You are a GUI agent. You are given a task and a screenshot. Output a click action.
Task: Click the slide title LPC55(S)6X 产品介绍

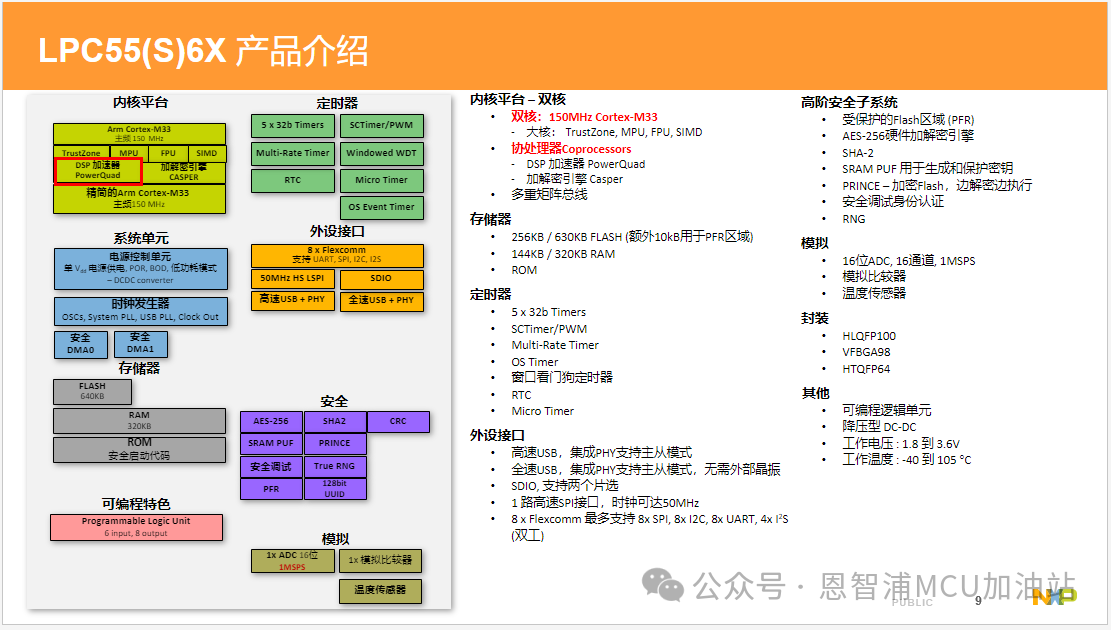[x=203, y=50]
